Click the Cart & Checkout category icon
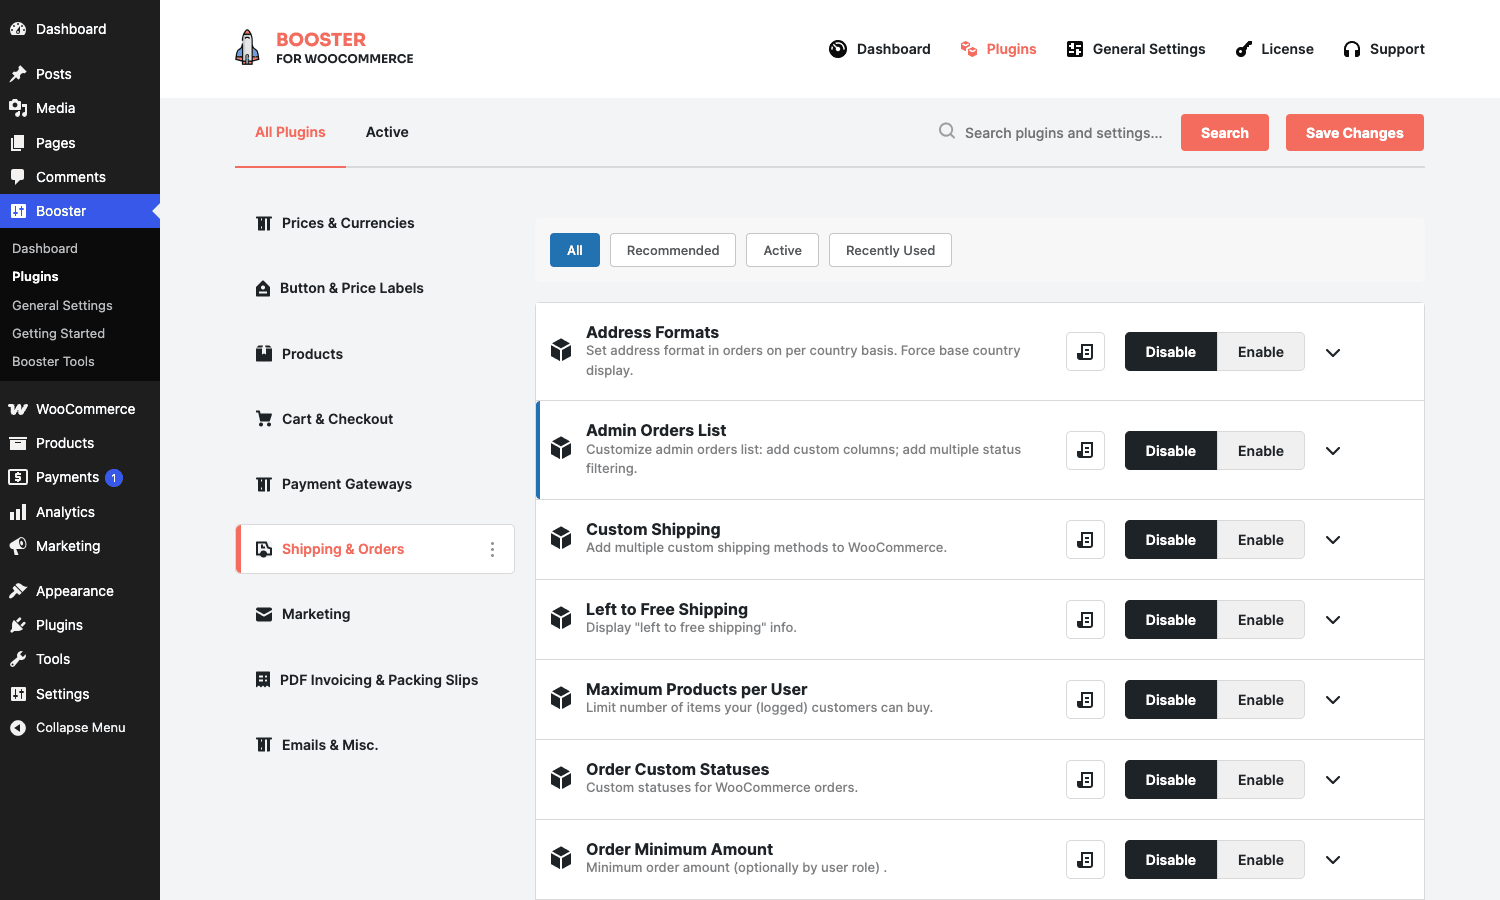The image size is (1500, 900). 264,419
